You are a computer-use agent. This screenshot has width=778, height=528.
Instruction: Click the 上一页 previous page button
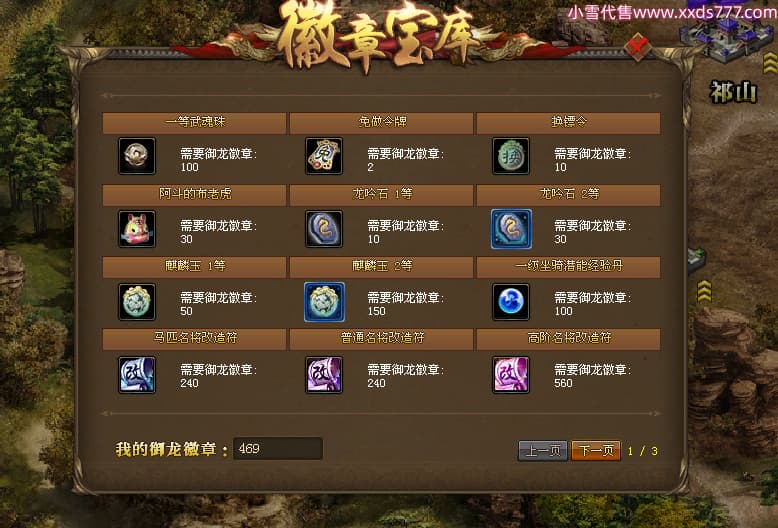543,451
